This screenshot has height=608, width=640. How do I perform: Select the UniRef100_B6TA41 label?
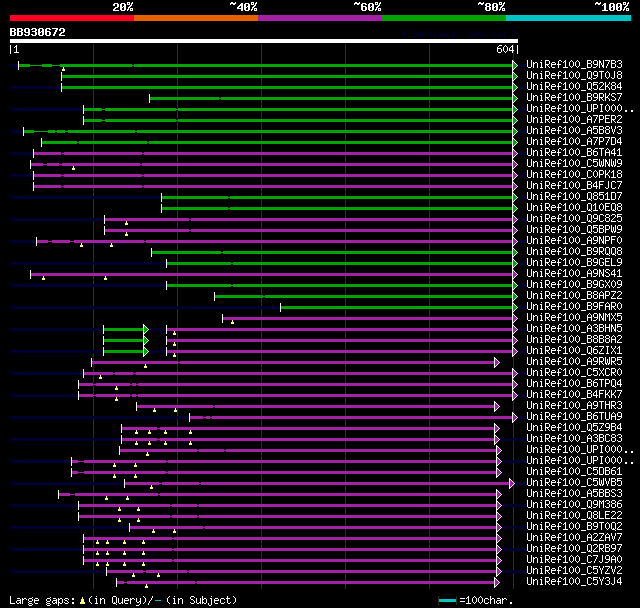(x=574, y=153)
